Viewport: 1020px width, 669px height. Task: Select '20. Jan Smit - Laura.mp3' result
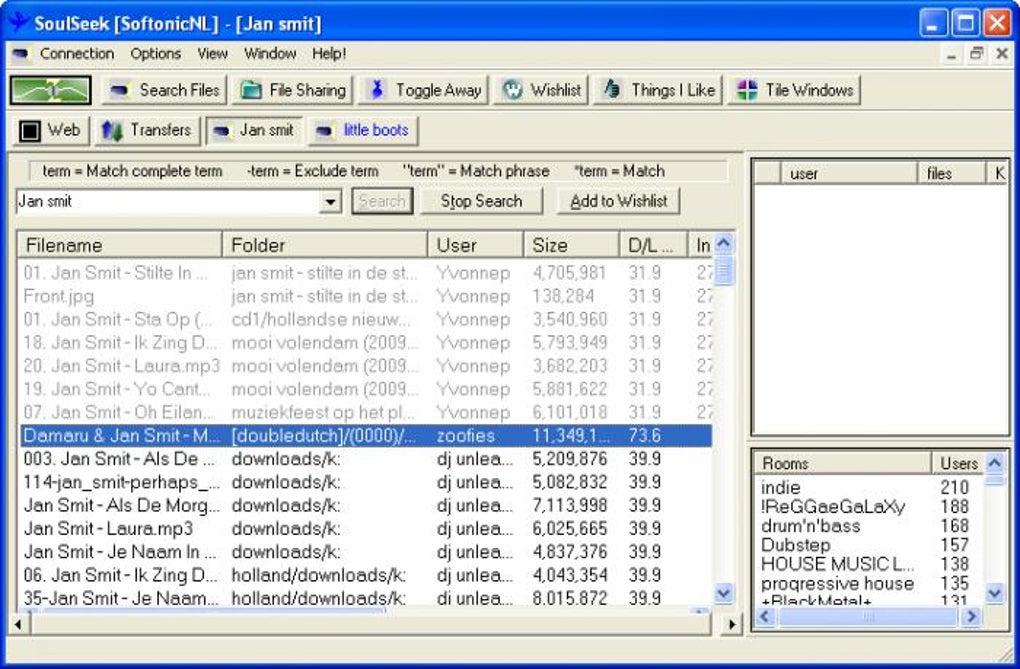[x=366, y=366]
